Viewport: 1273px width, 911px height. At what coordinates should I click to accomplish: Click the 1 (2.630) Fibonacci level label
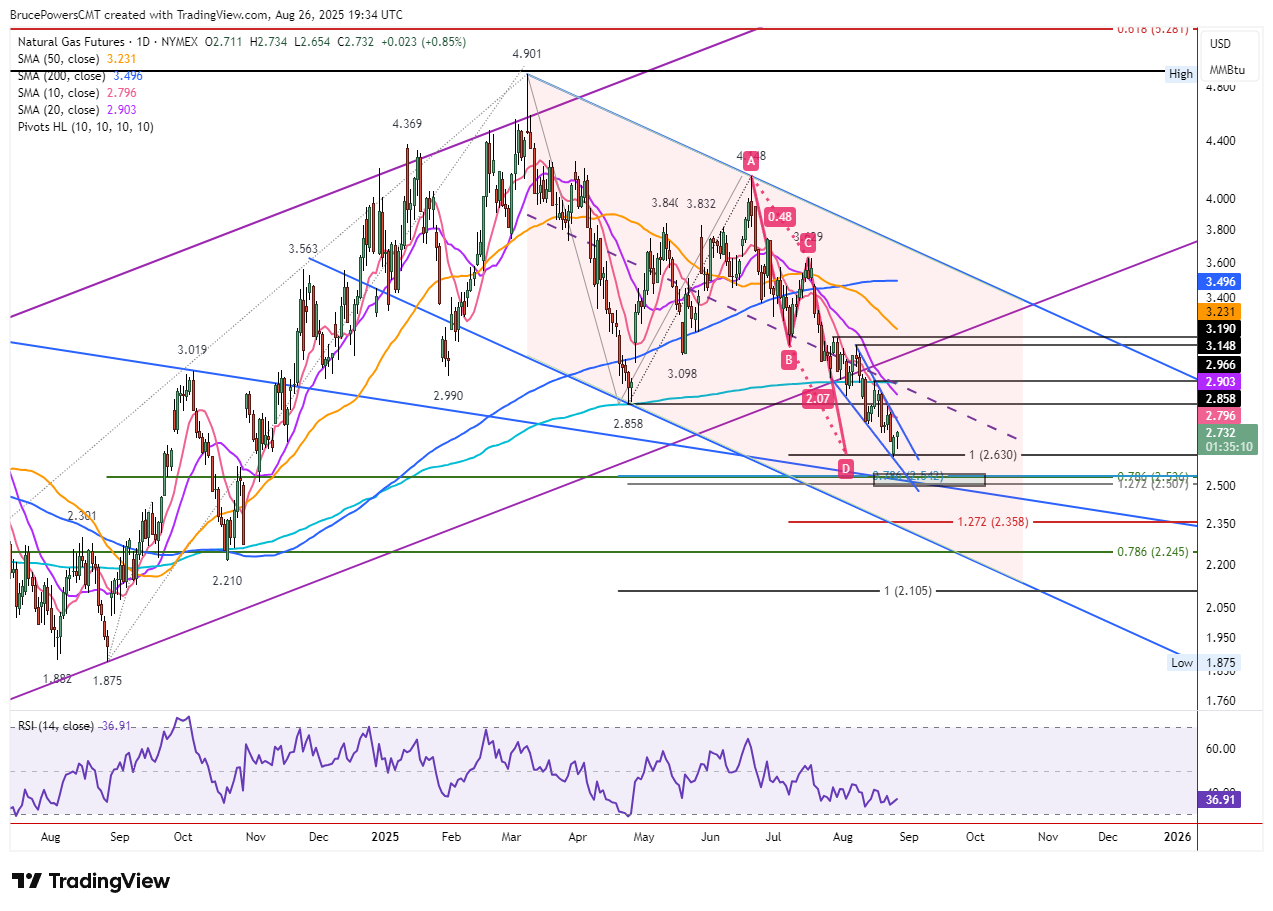coord(993,455)
